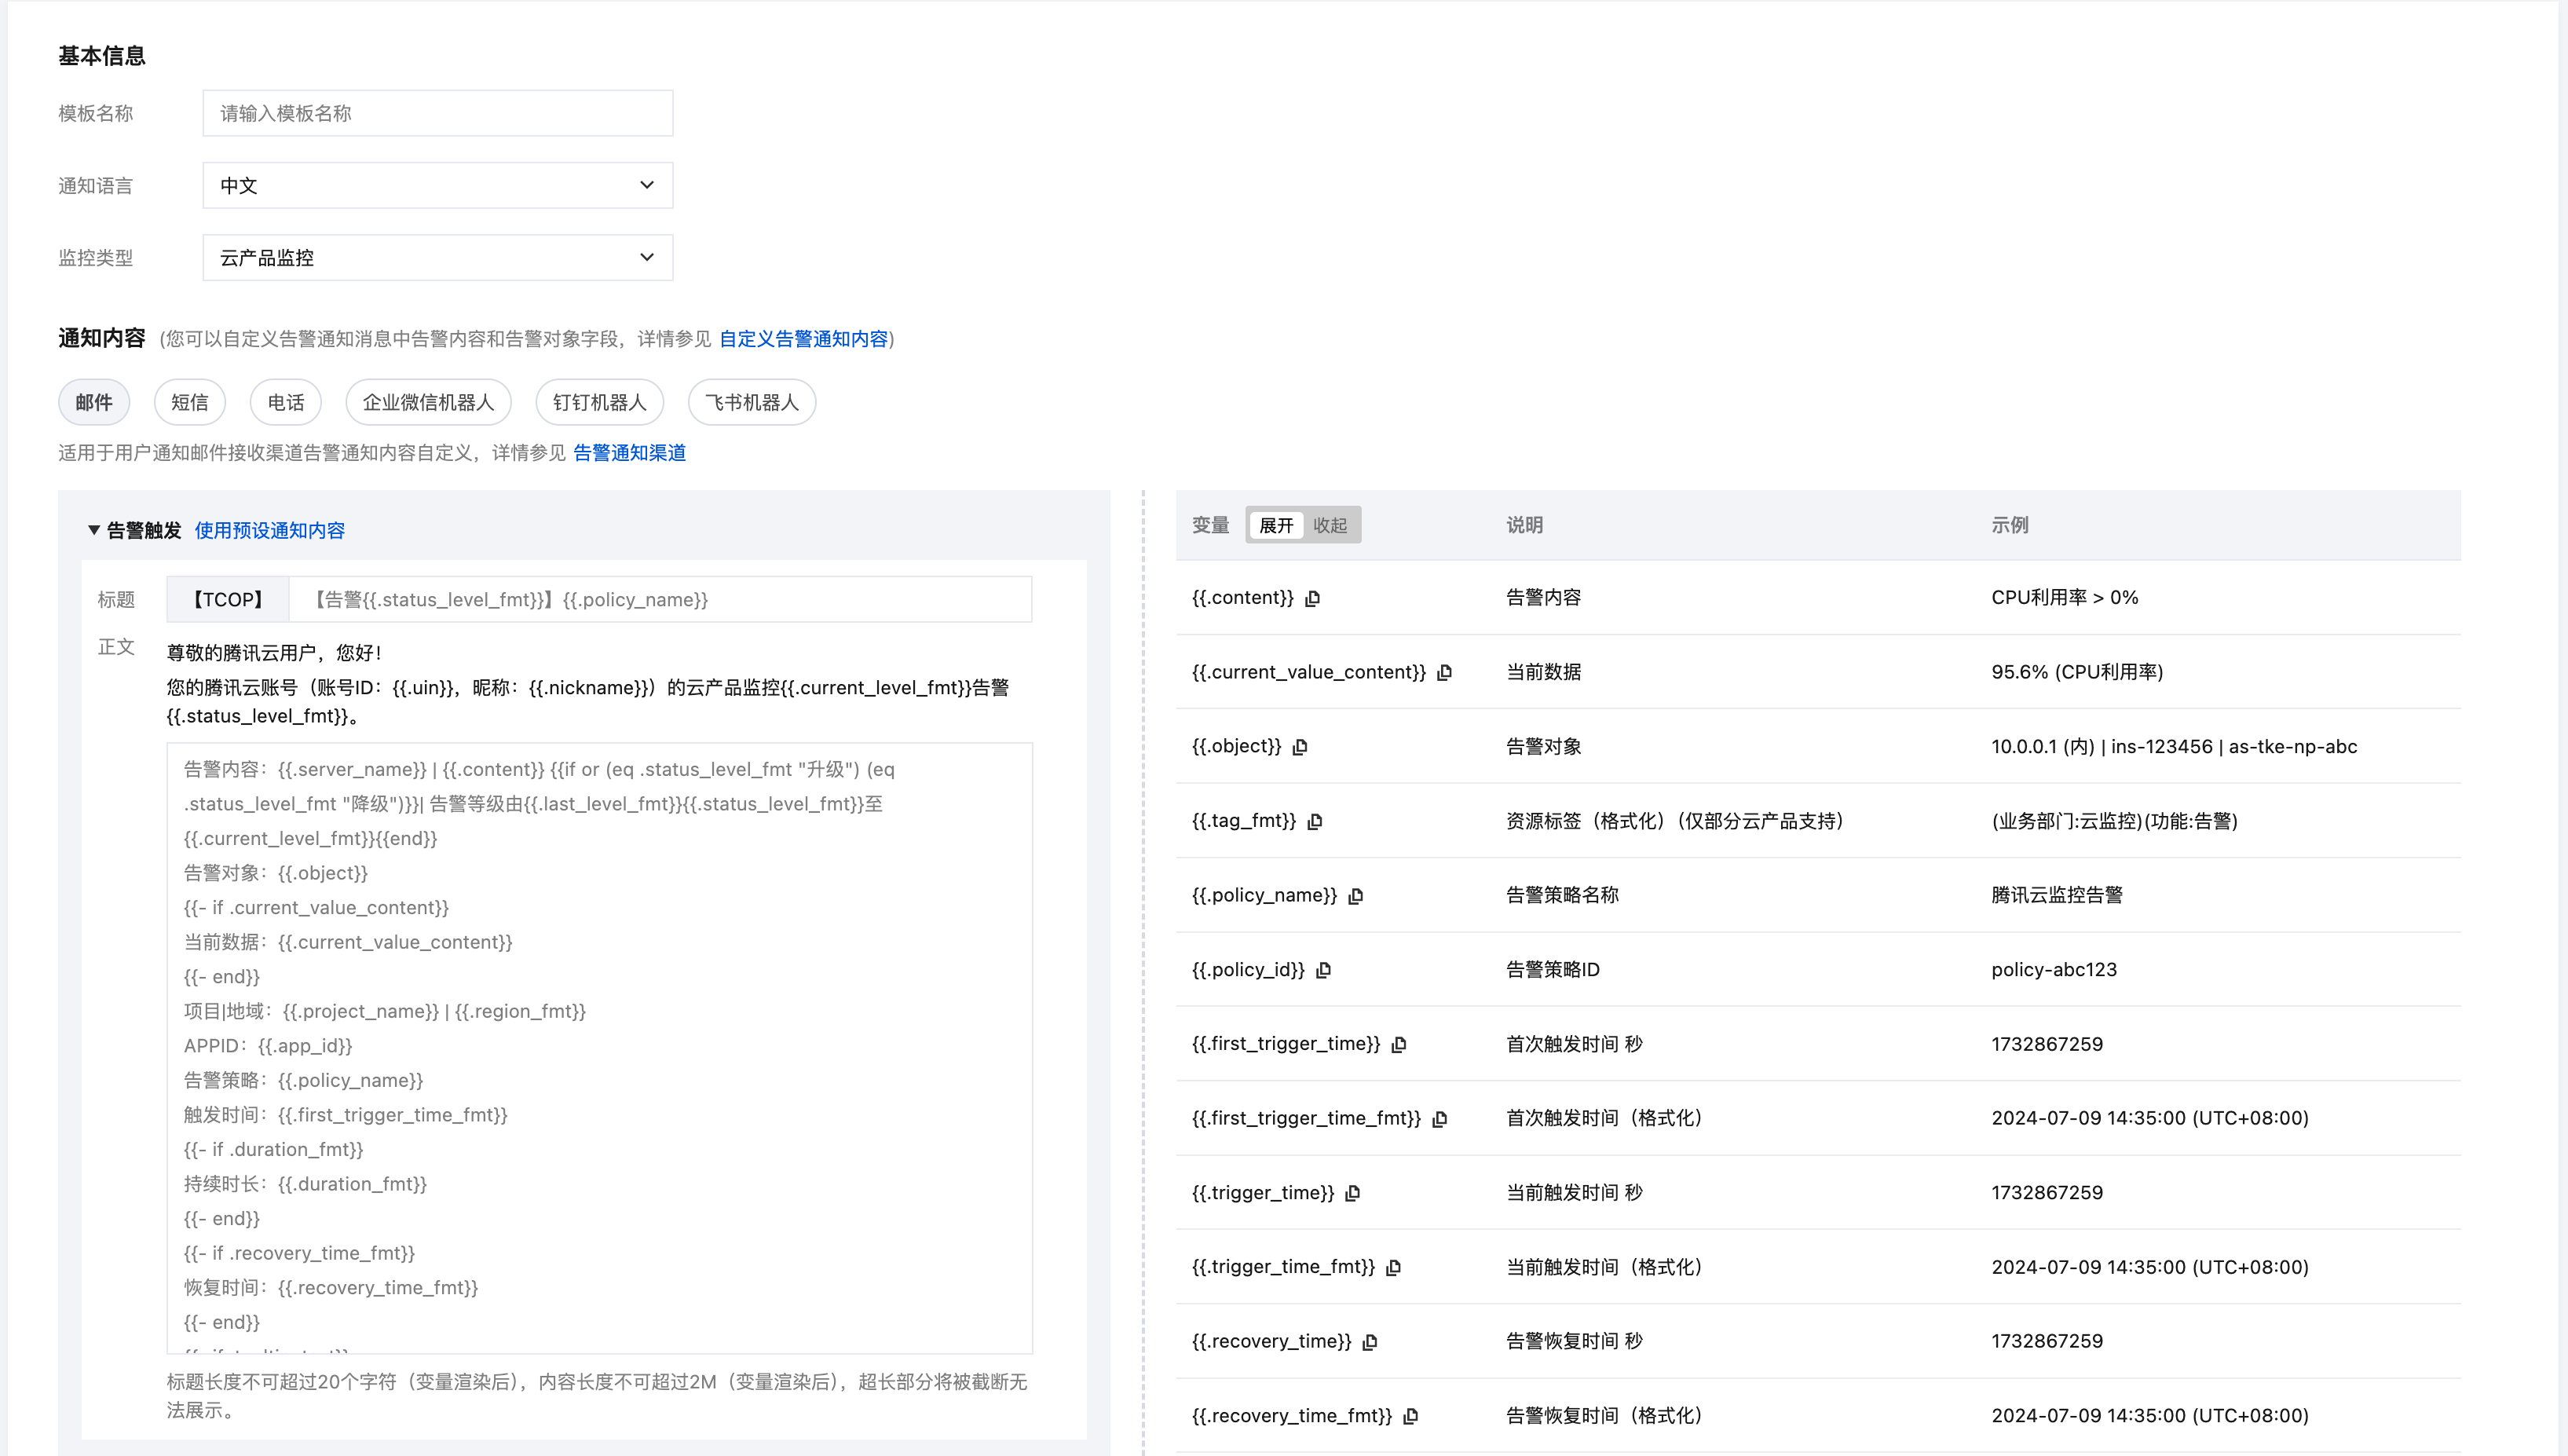
Task: Copy the {{.trigger_time_fmt}} variable icon
Action: pyautogui.click(x=1394, y=1267)
